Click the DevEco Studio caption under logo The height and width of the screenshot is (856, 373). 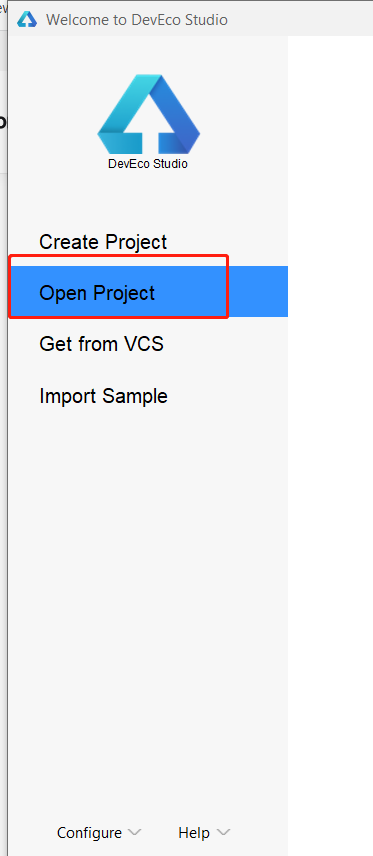pos(148,164)
